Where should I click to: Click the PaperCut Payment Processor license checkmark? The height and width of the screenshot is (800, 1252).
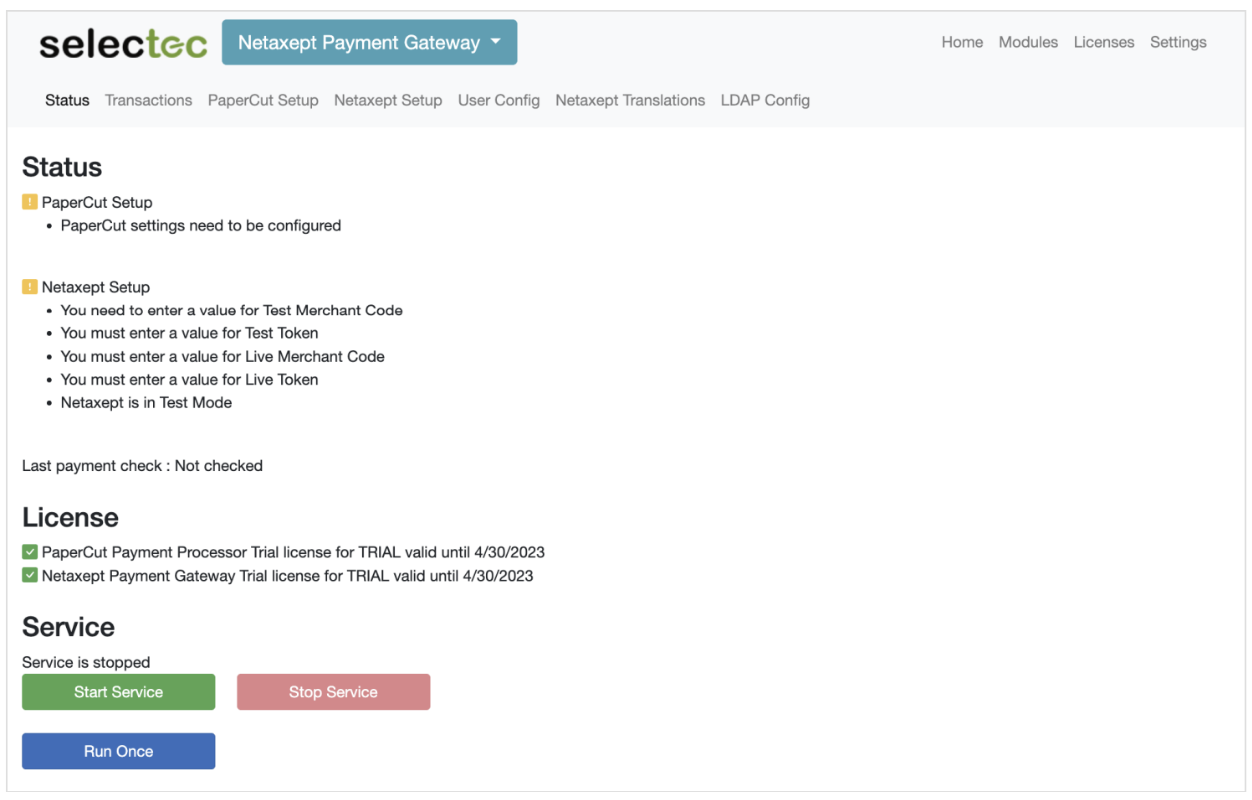coord(30,552)
